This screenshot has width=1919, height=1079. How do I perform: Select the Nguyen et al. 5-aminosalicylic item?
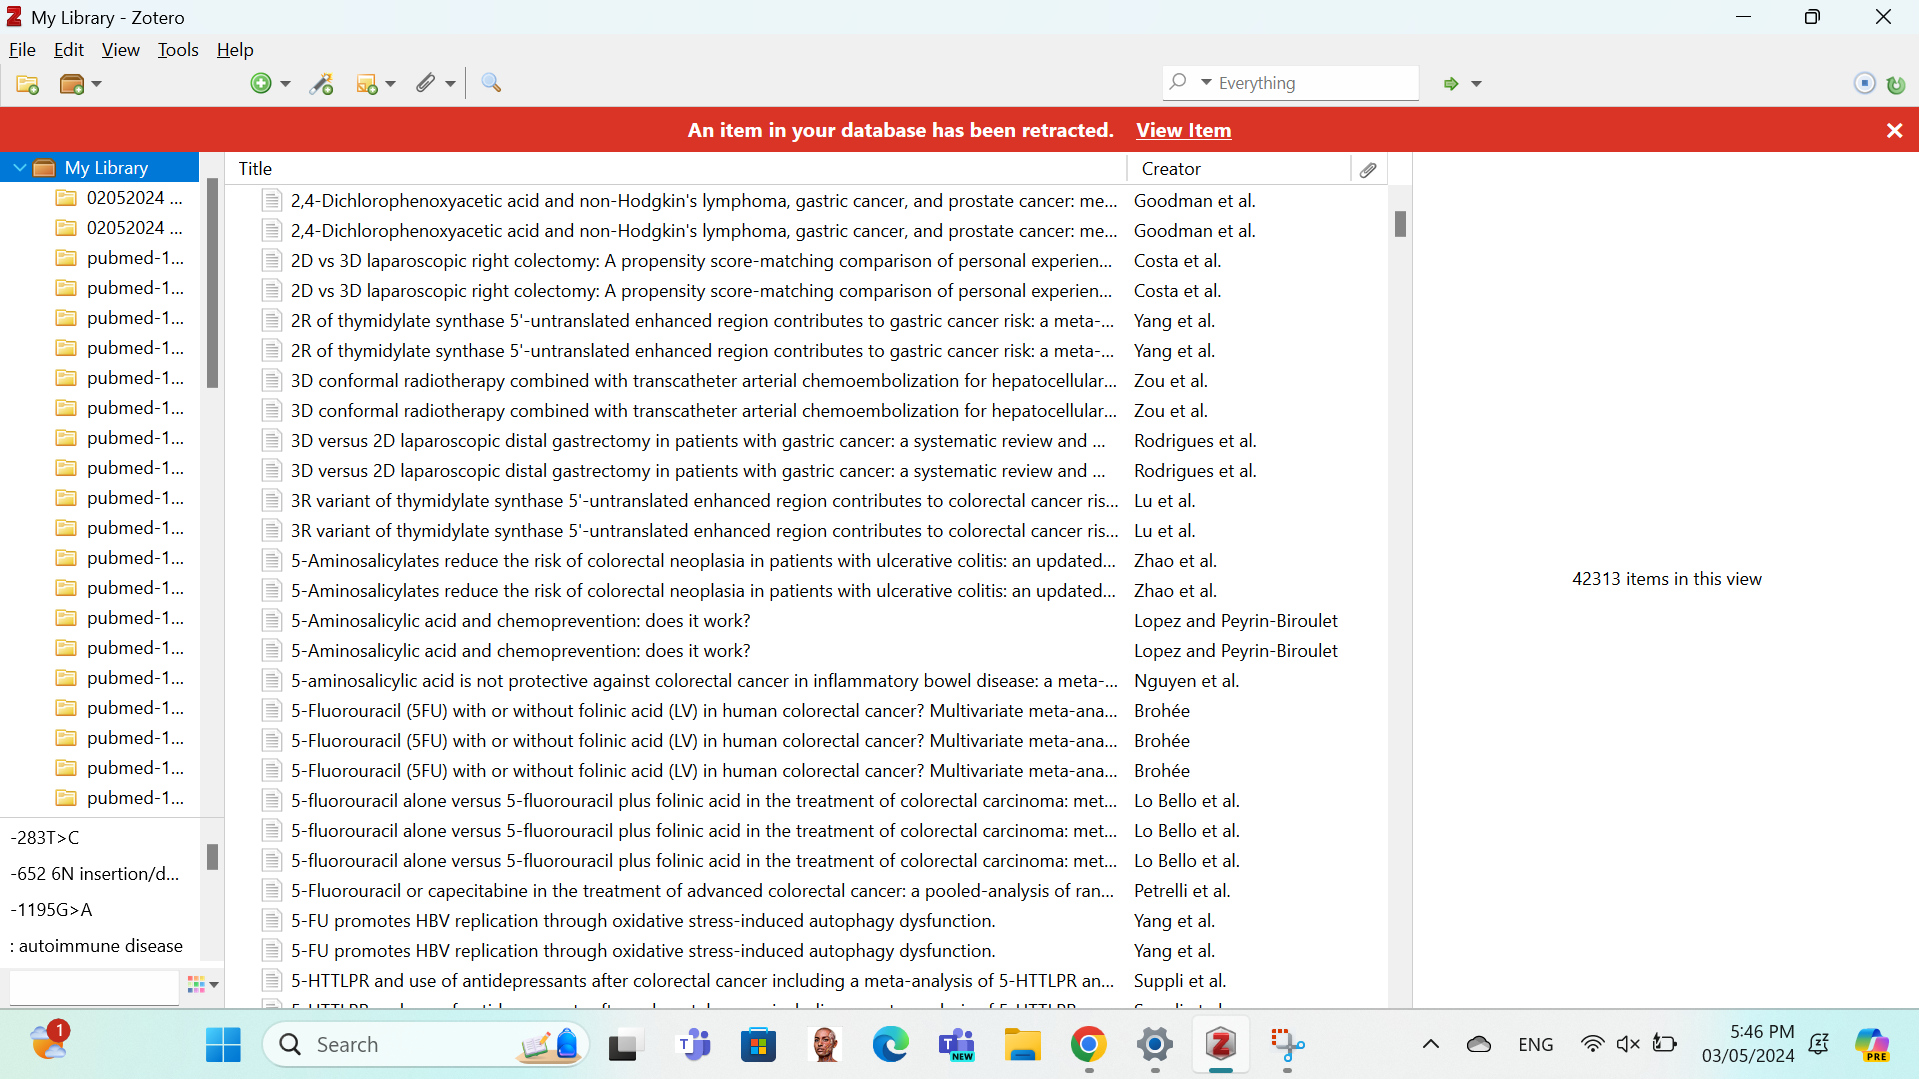click(x=806, y=681)
